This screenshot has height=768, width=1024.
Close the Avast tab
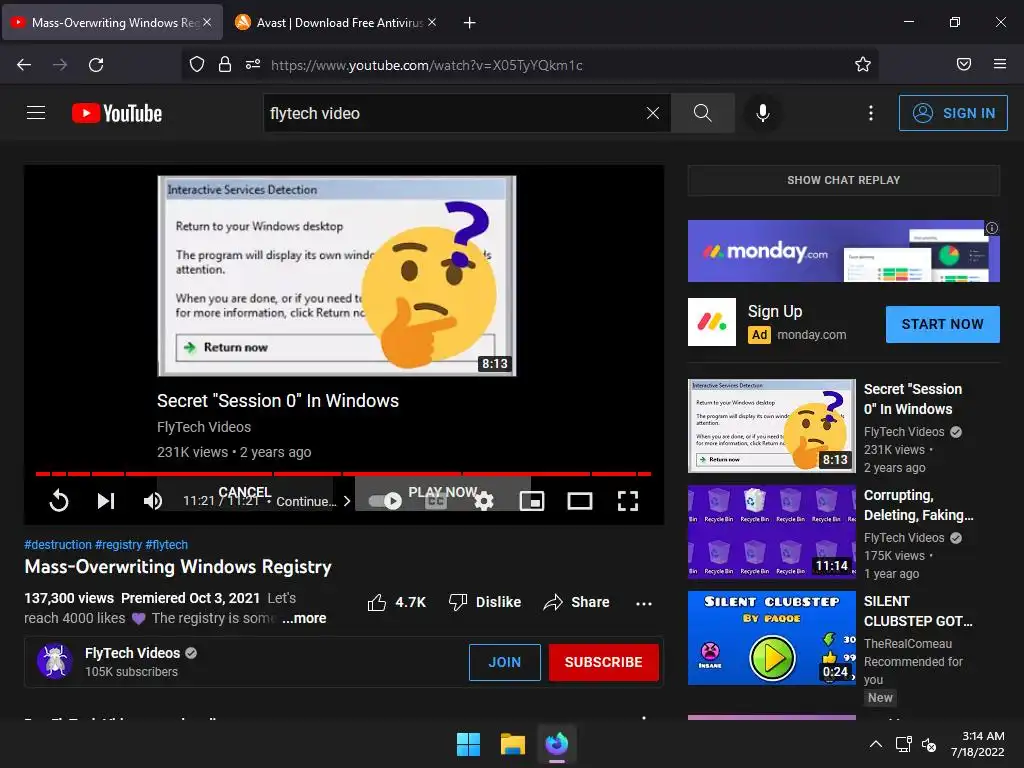click(432, 22)
